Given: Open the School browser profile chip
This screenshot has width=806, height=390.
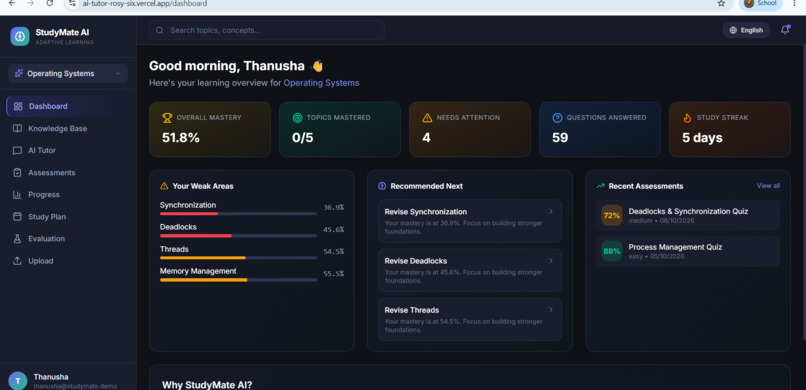Looking at the screenshot, I should coord(761,4).
